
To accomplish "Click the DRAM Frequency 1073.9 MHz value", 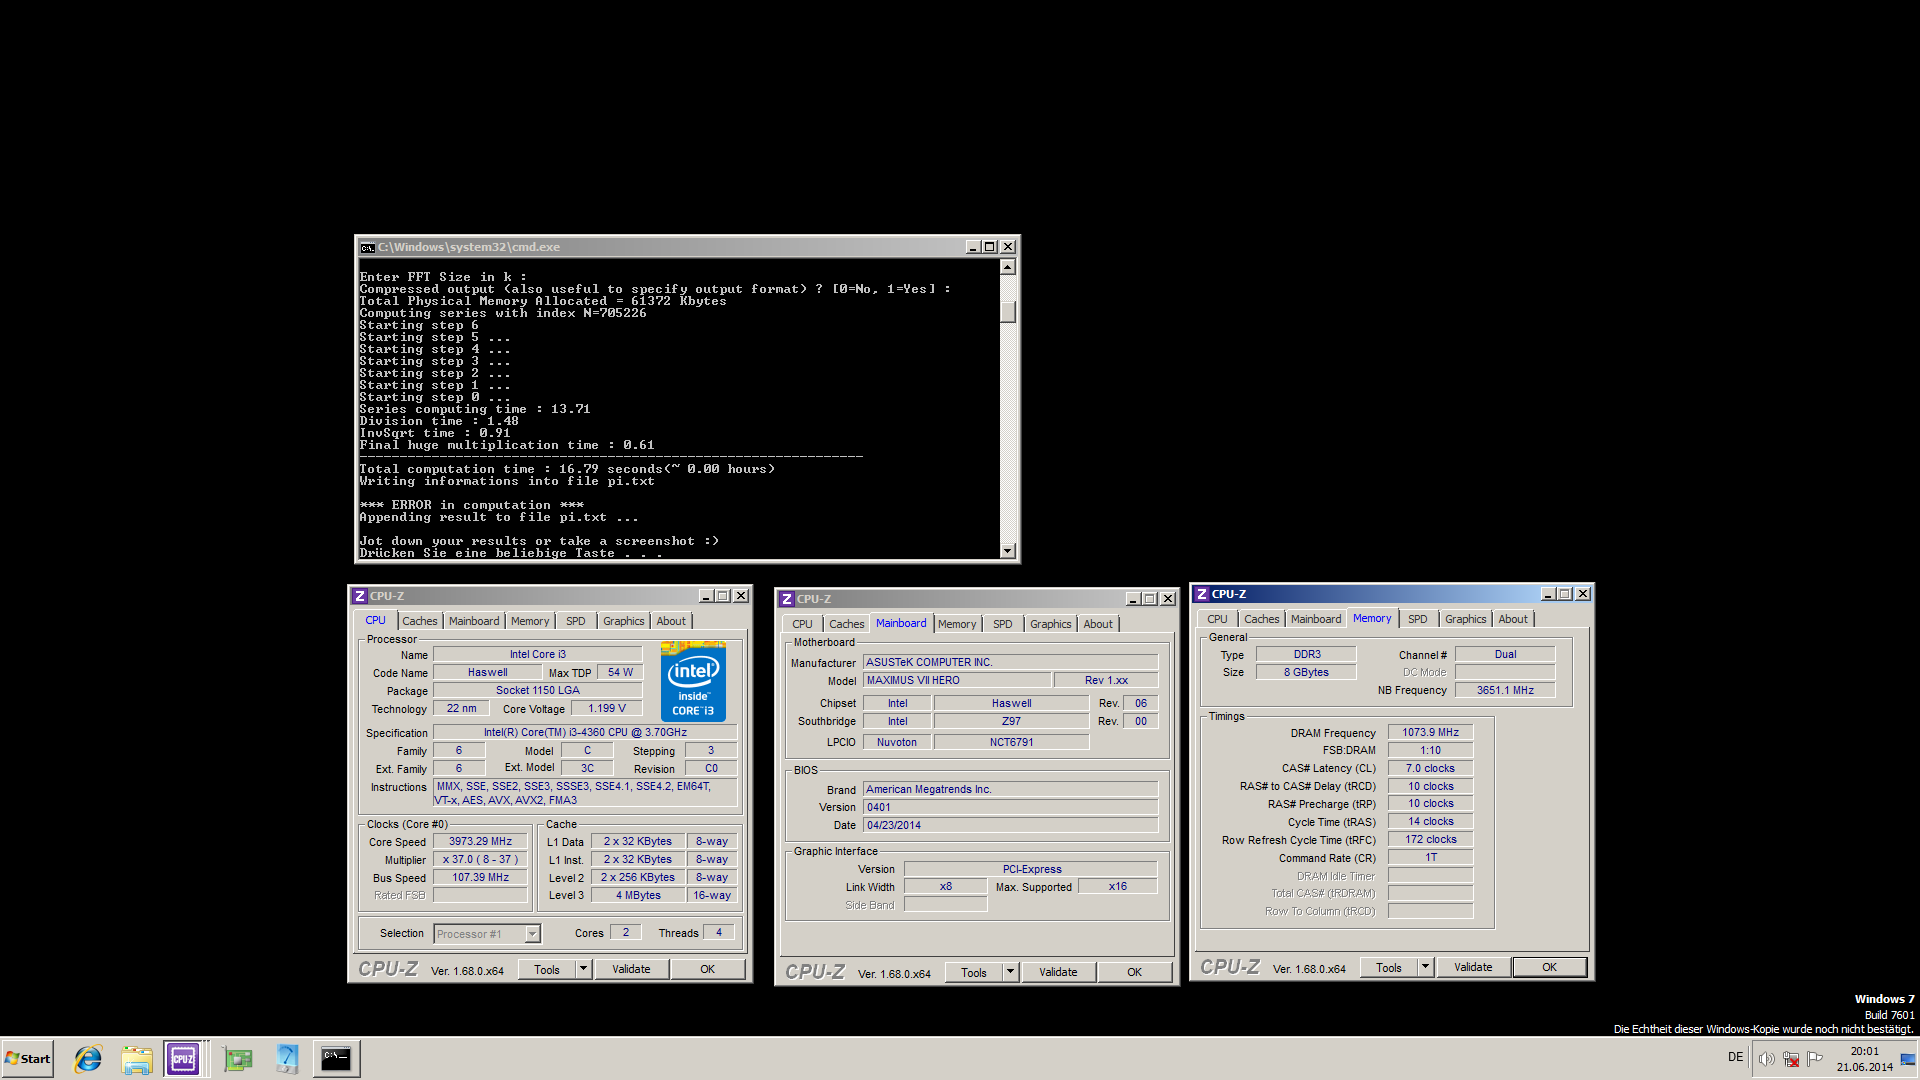I will click(1430, 733).
